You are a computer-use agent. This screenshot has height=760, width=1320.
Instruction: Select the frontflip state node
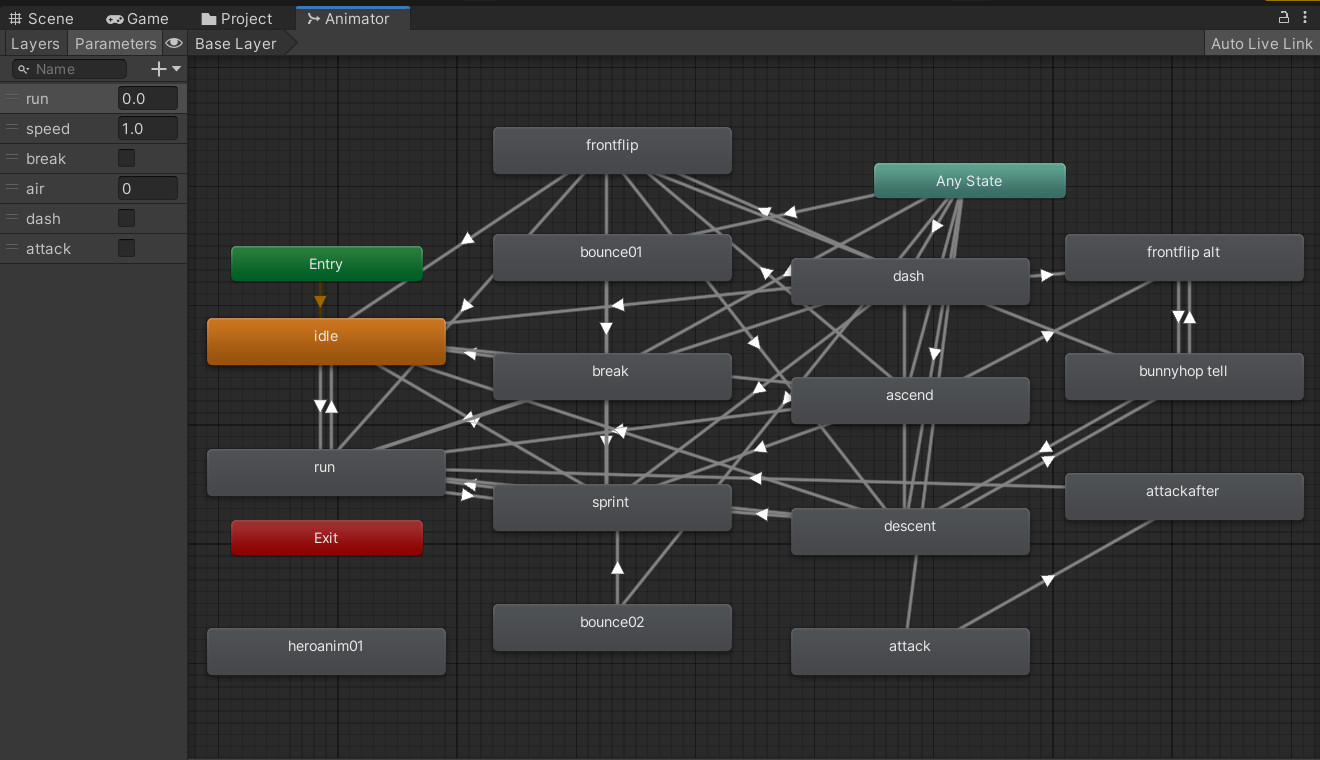coord(612,150)
